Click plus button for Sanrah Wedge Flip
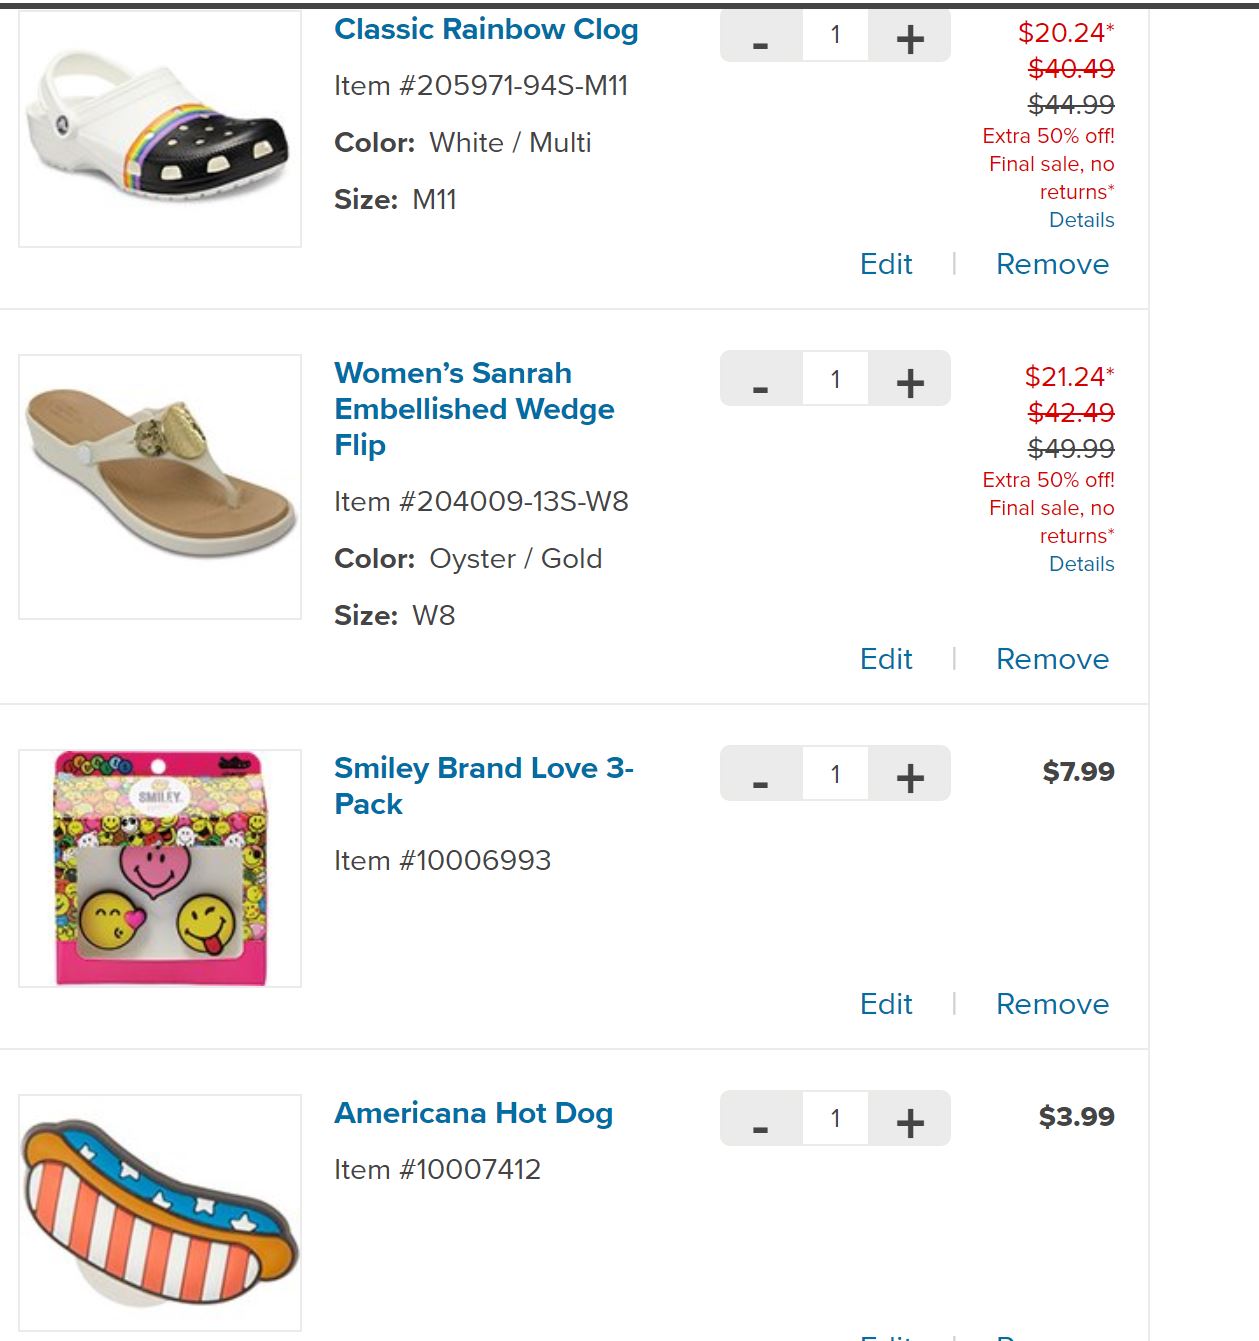The height and width of the screenshot is (1341, 1259). tap(909, 381)
